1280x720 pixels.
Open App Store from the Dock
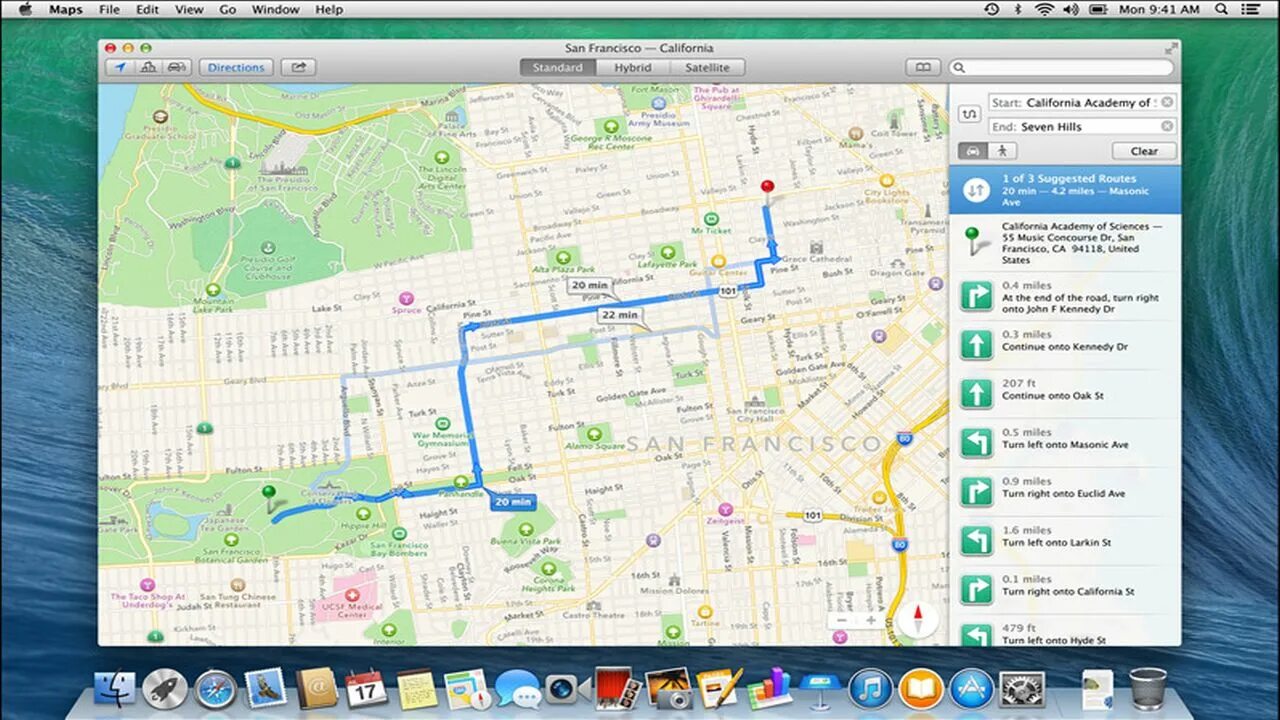(x=971, y=689)
